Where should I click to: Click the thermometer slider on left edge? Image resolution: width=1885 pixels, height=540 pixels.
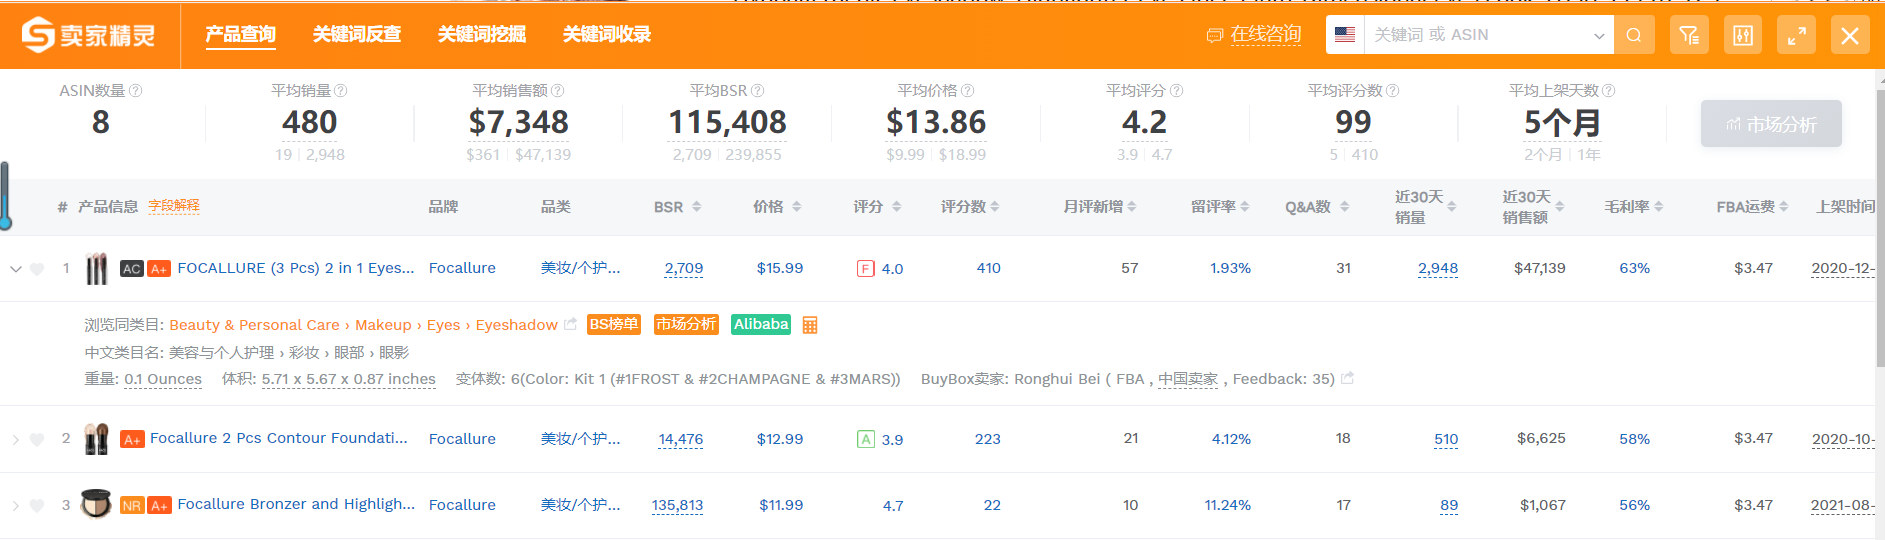[x=5, y=196]
